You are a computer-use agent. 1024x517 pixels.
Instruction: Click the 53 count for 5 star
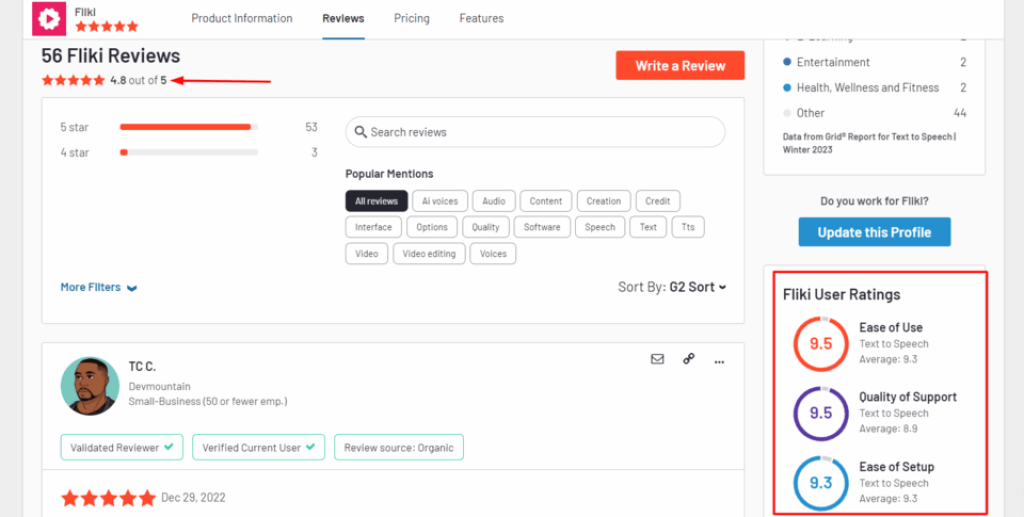311,127
